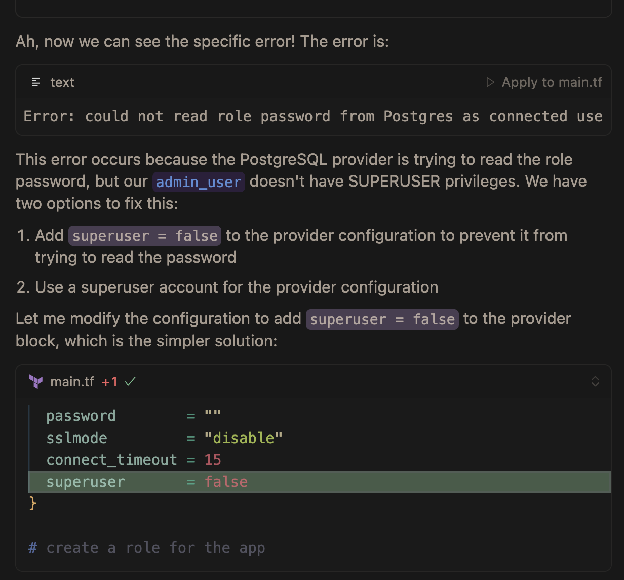Click the play arrow before Apply to main.tf

(x=490, y=82)
